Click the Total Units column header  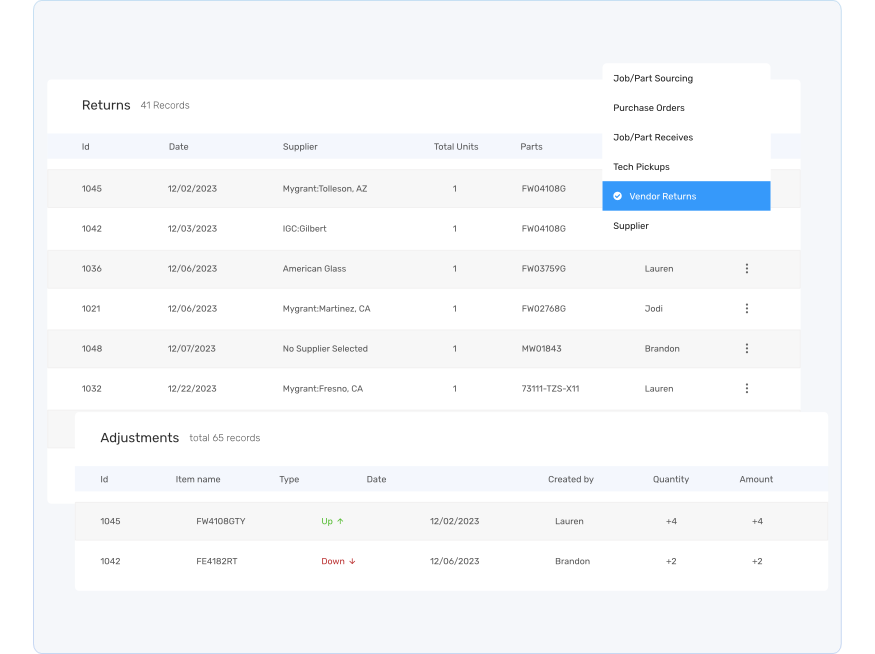click(x=455, y=147)
